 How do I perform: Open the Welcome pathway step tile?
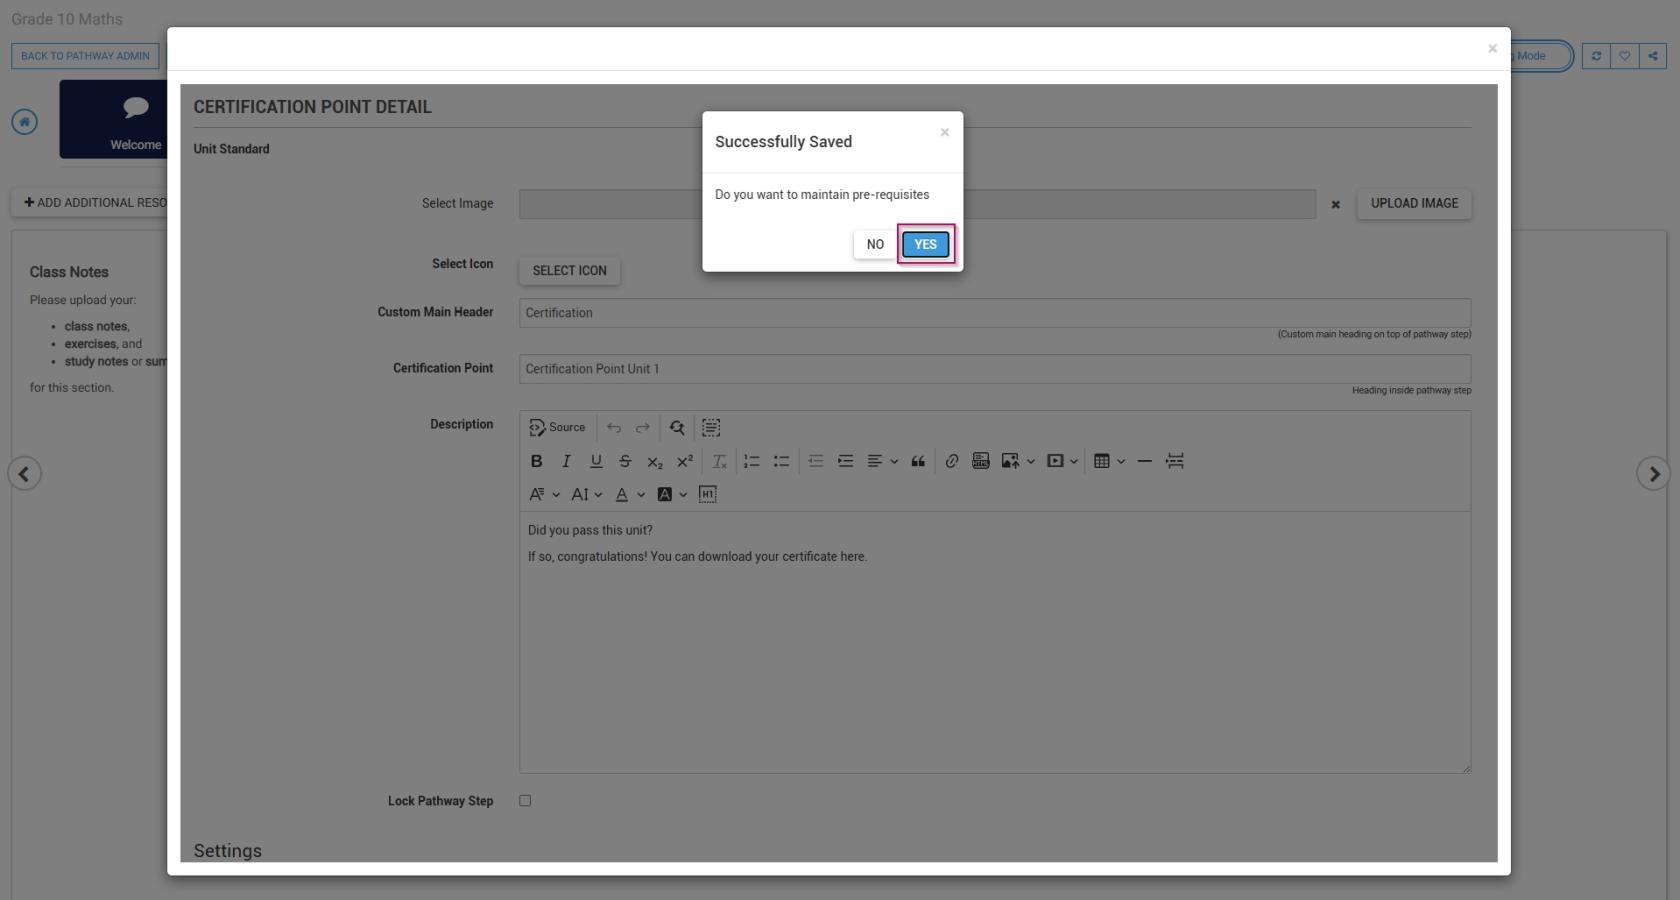click(x=113, y=119)
